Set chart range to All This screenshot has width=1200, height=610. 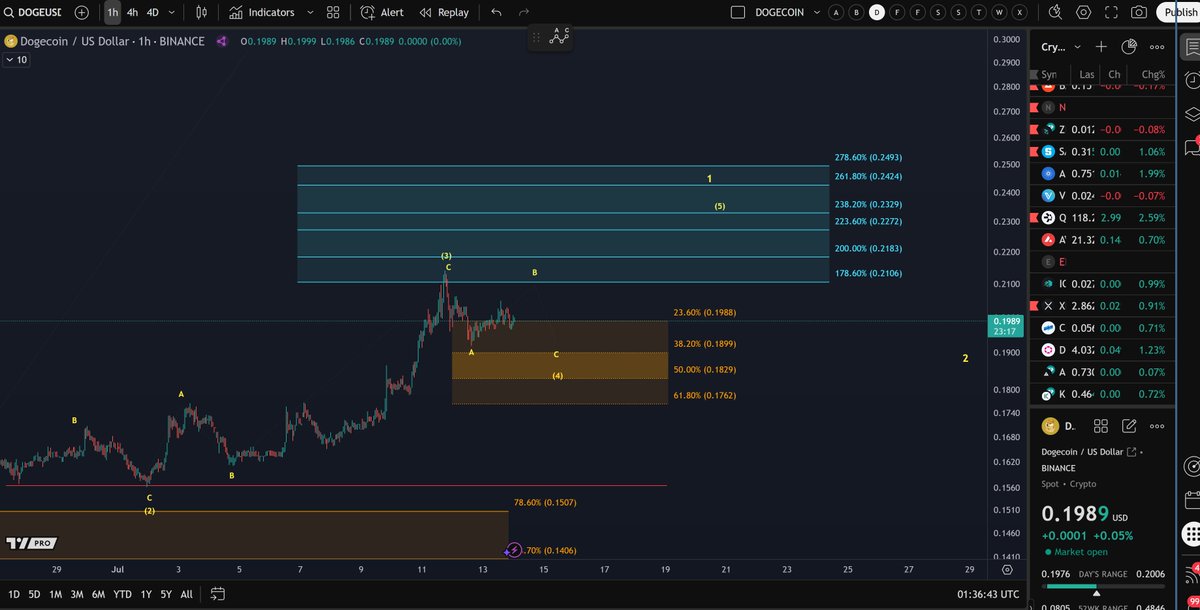pyautogui.click(x=186, y=594)
